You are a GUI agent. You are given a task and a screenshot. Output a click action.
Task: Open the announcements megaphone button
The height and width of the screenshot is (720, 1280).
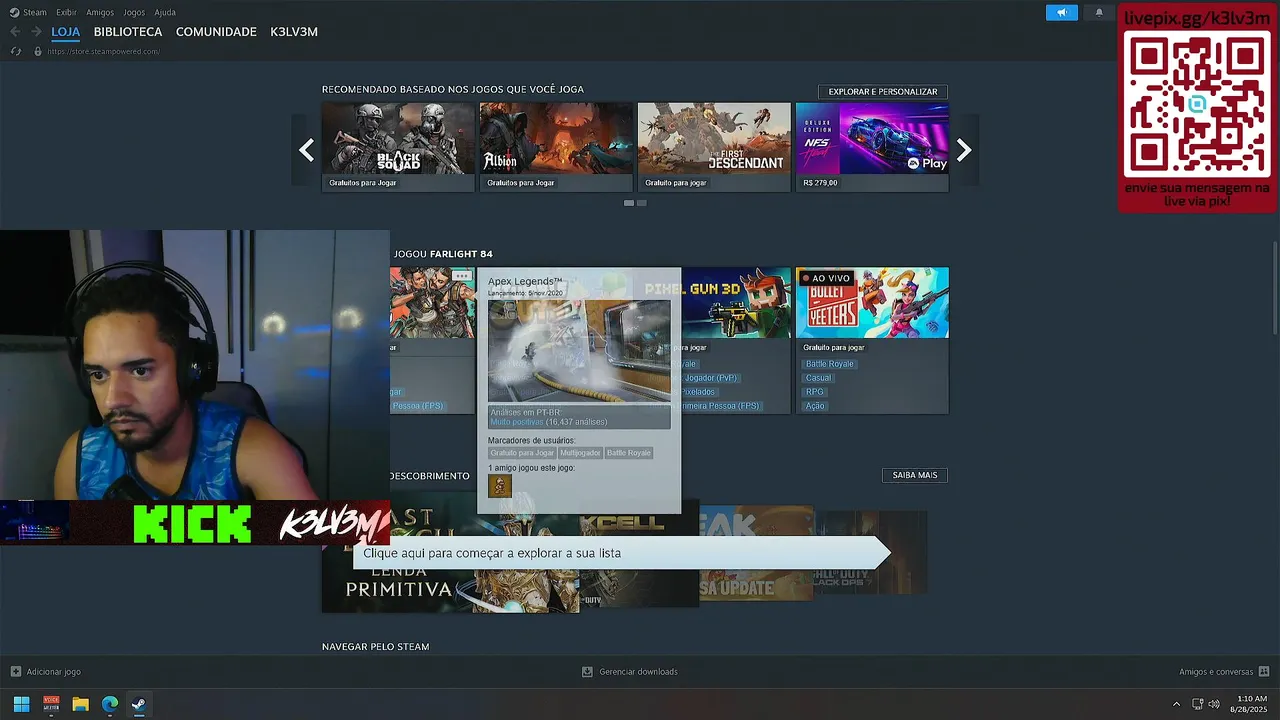(x=1062, y=13)
